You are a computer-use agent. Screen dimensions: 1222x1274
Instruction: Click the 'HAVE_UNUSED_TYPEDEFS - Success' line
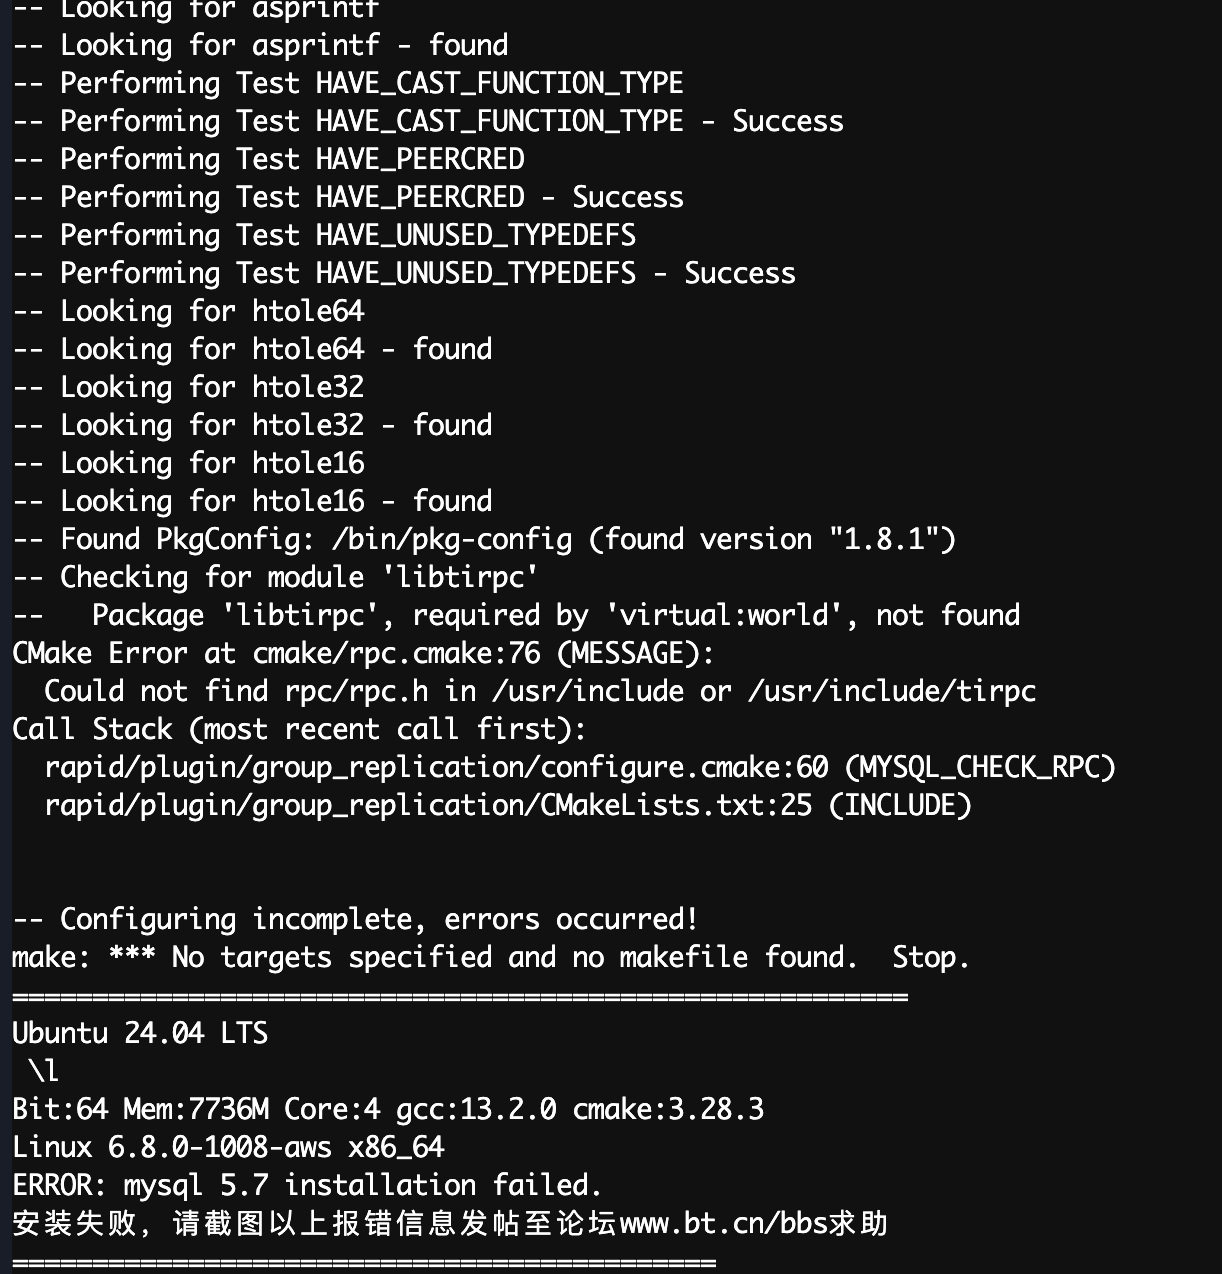click(x=404, y=273)
